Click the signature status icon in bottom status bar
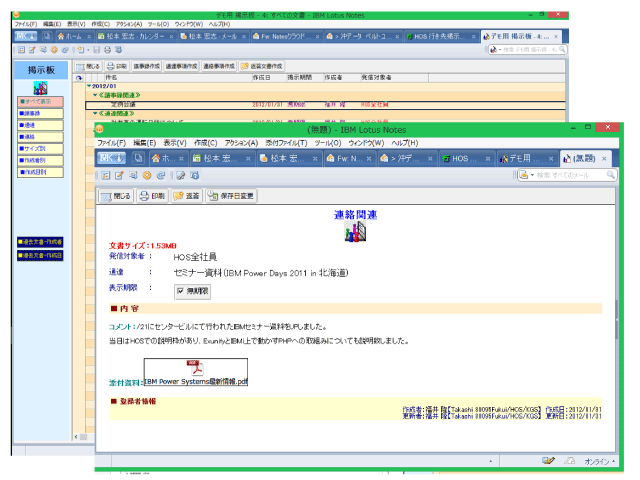 pyautogui.click(x=549, y=460)
